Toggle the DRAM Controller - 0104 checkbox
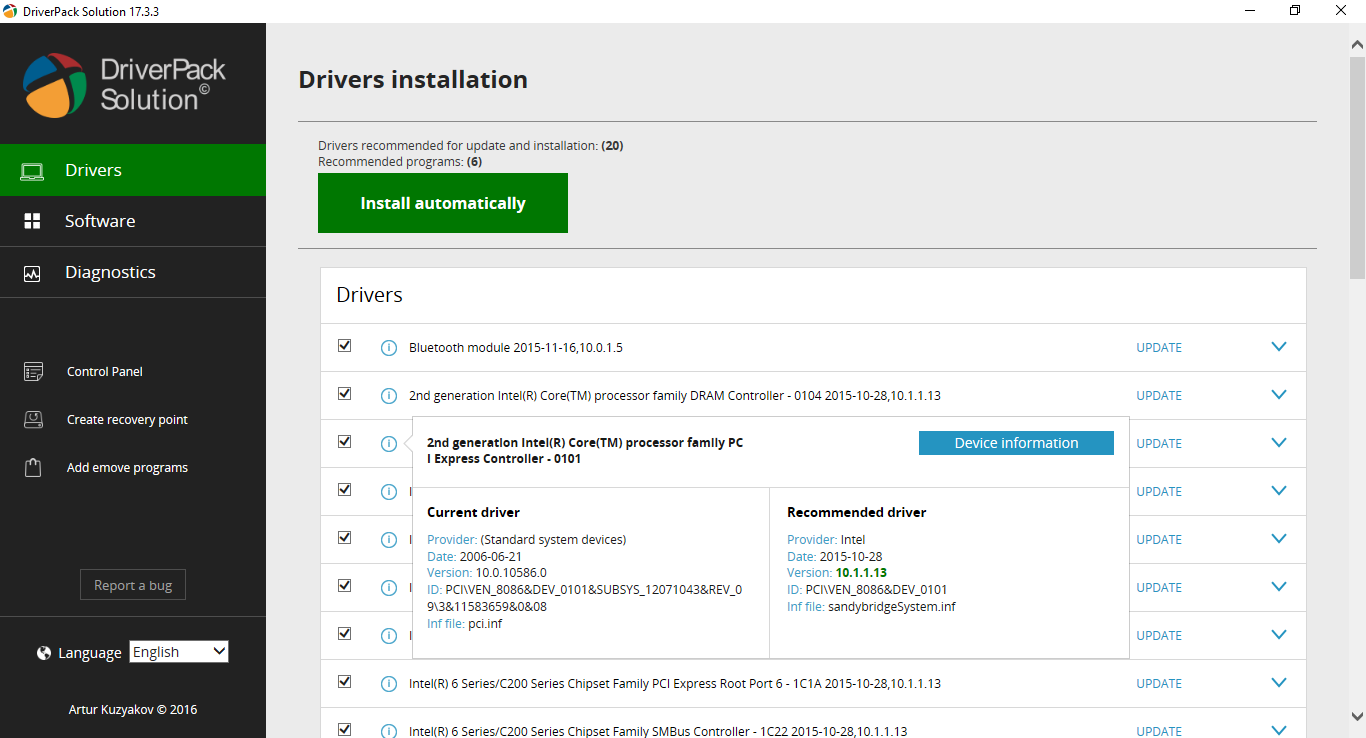This screenshot has width=1366, height=738. coord(345,394)
